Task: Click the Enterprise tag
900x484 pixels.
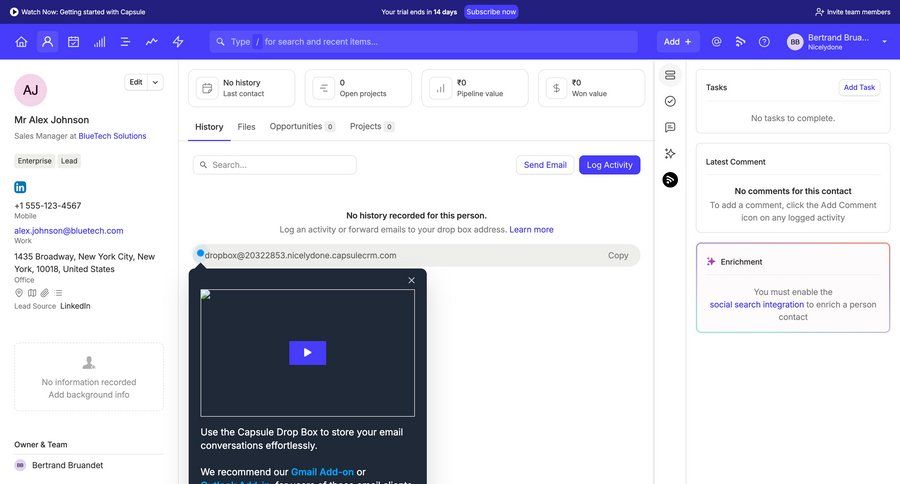Action: tap(34, 161)
